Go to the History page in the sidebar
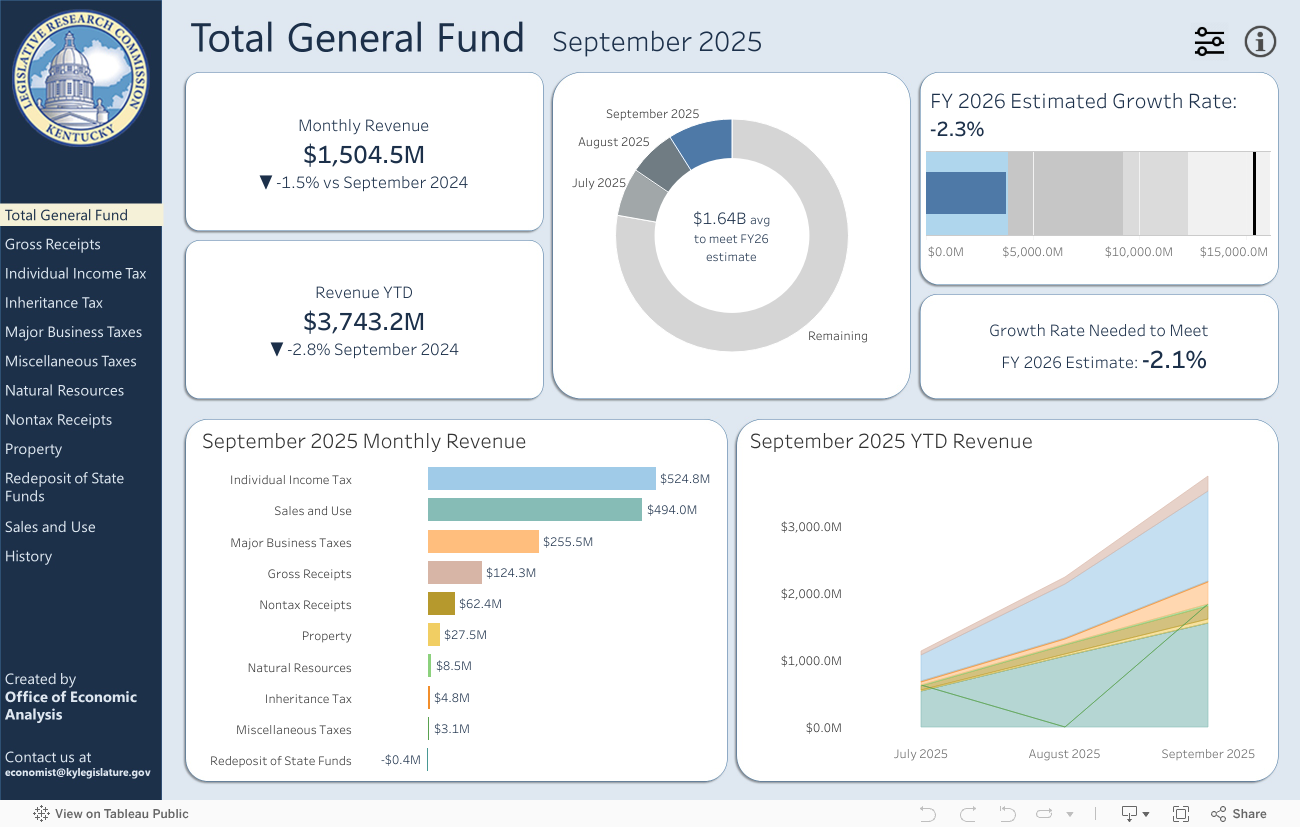 point(28,556)
